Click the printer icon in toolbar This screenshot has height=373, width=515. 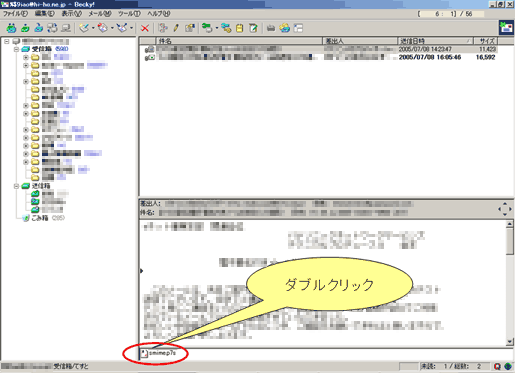[271, 28]
